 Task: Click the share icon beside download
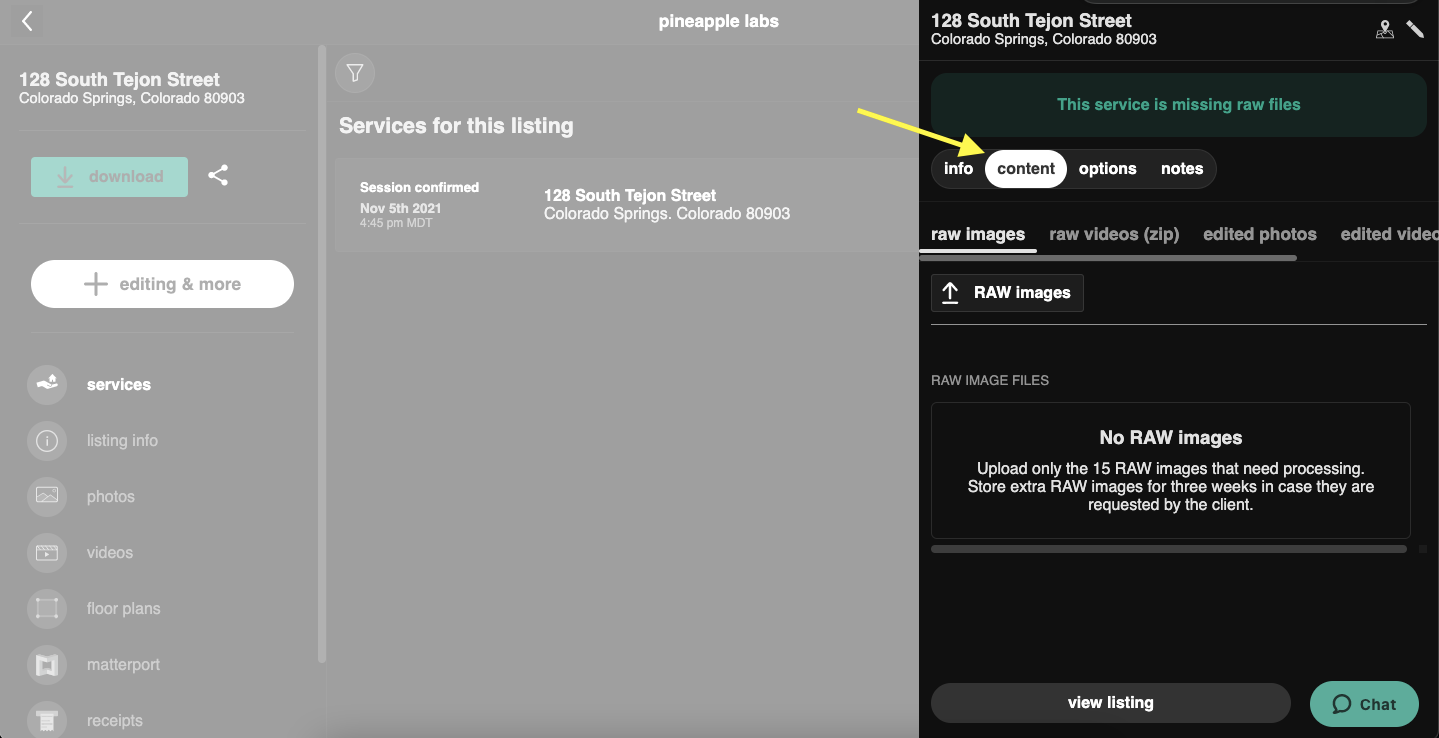[218, 176]
